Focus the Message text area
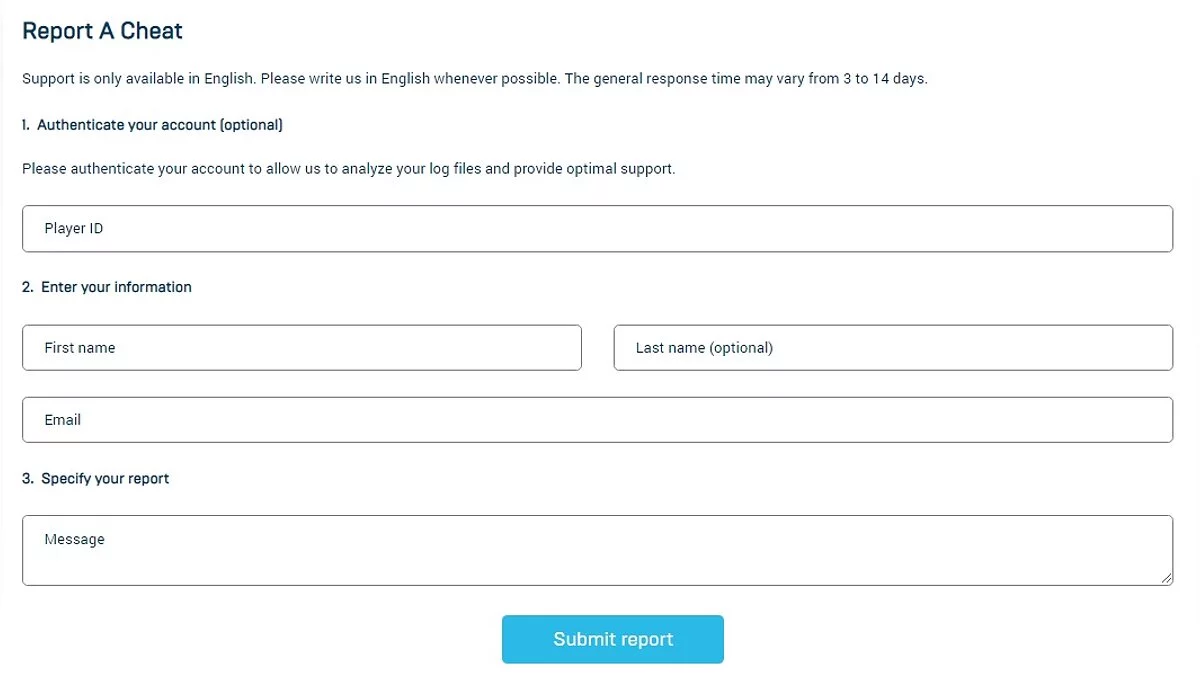 (597, 550)
